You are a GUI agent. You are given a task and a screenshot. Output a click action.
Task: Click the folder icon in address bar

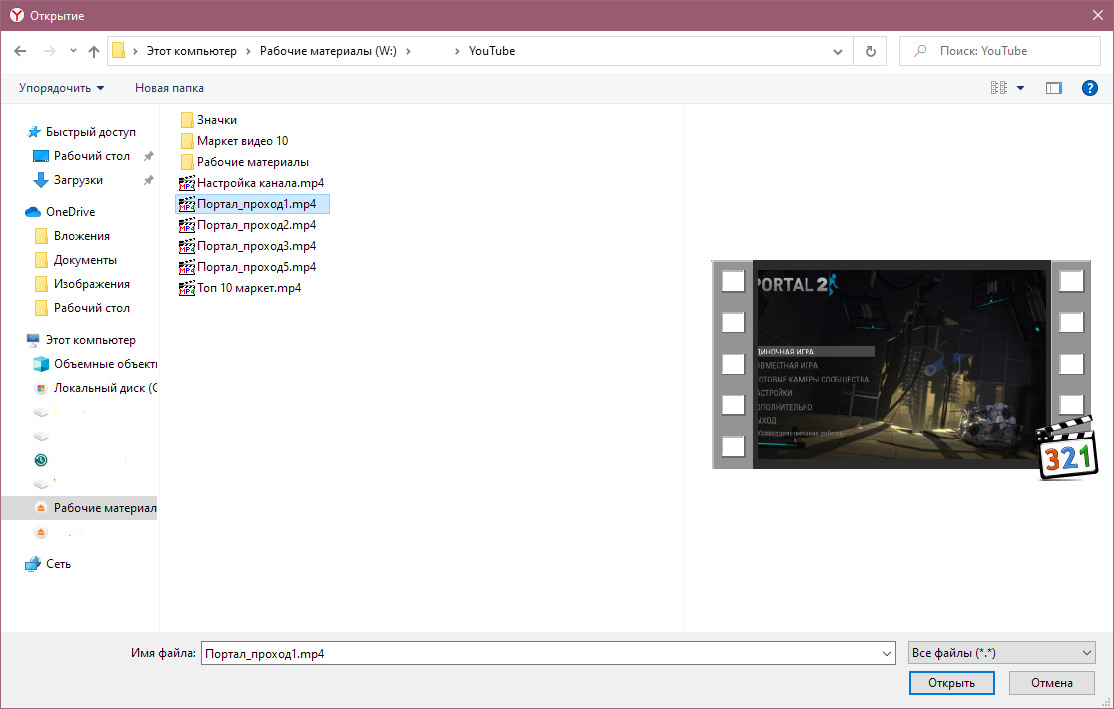119,51
